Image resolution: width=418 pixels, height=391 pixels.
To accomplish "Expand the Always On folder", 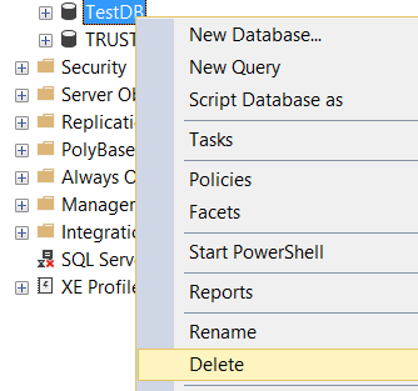I will [x=22, y=178].
